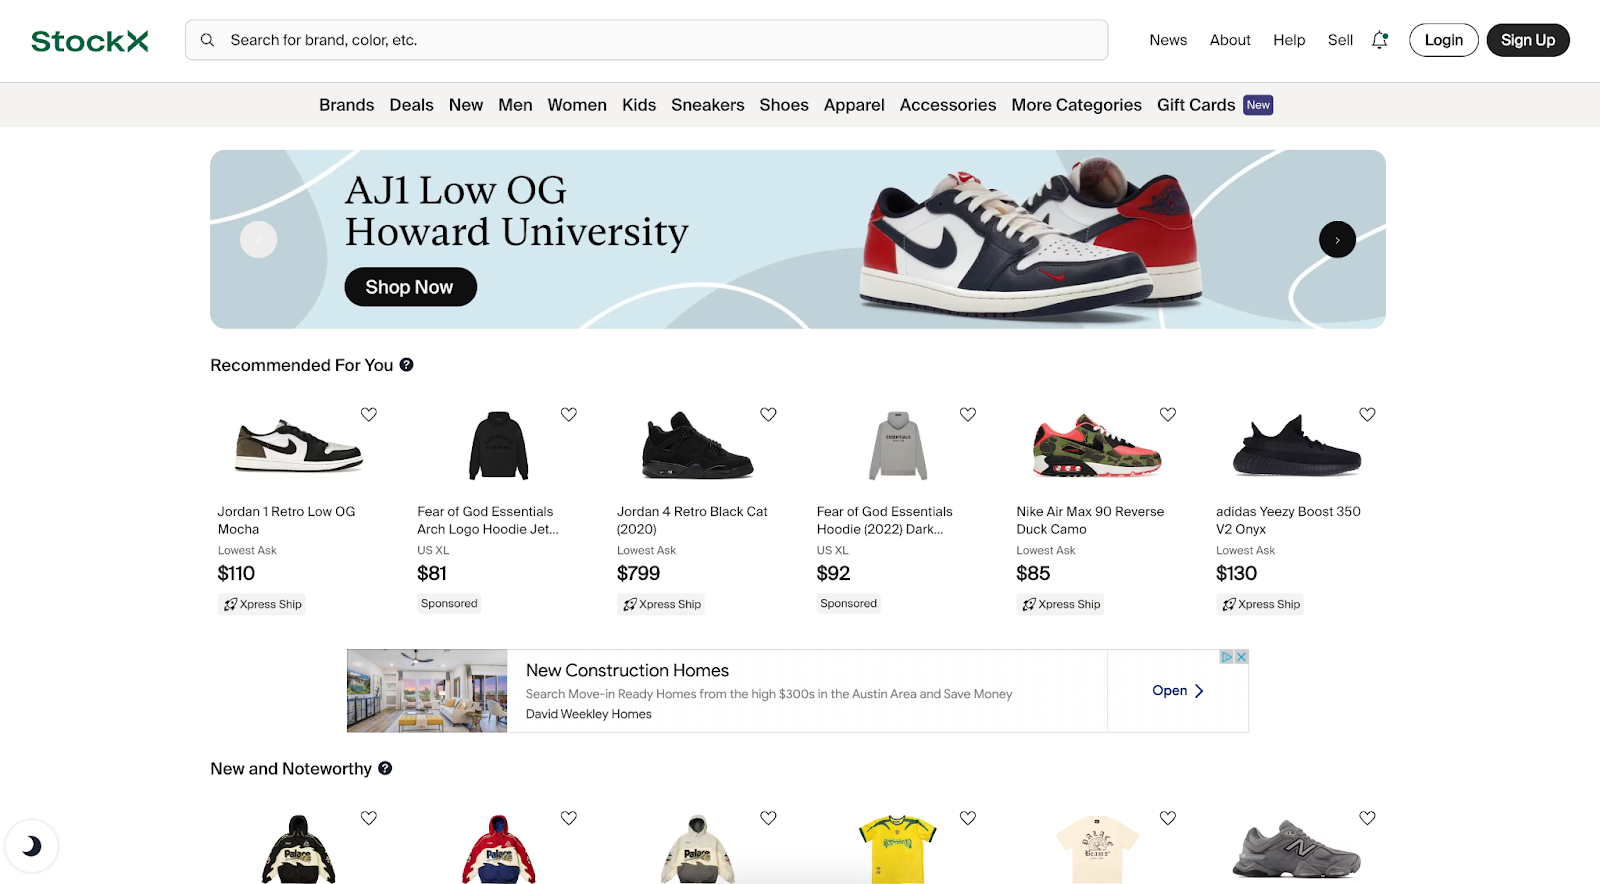Click the StockX logo

click(x=90, y=41)
